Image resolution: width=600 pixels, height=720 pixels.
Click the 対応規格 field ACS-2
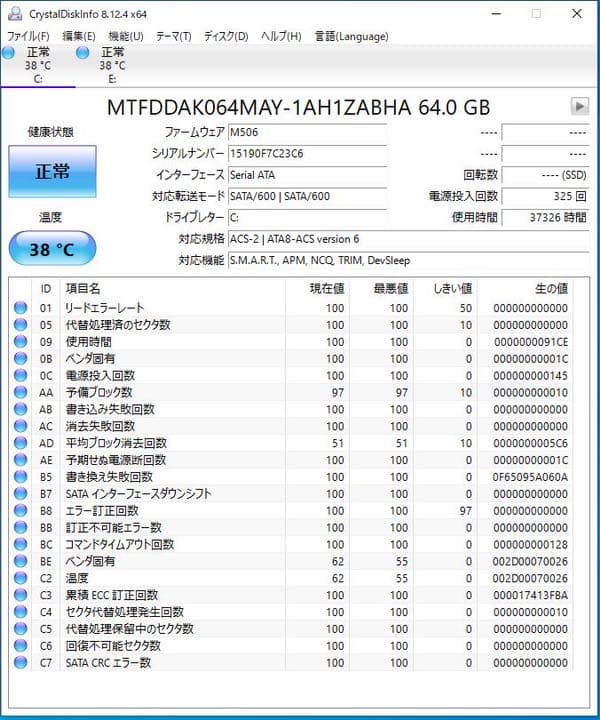click(408, 239)
